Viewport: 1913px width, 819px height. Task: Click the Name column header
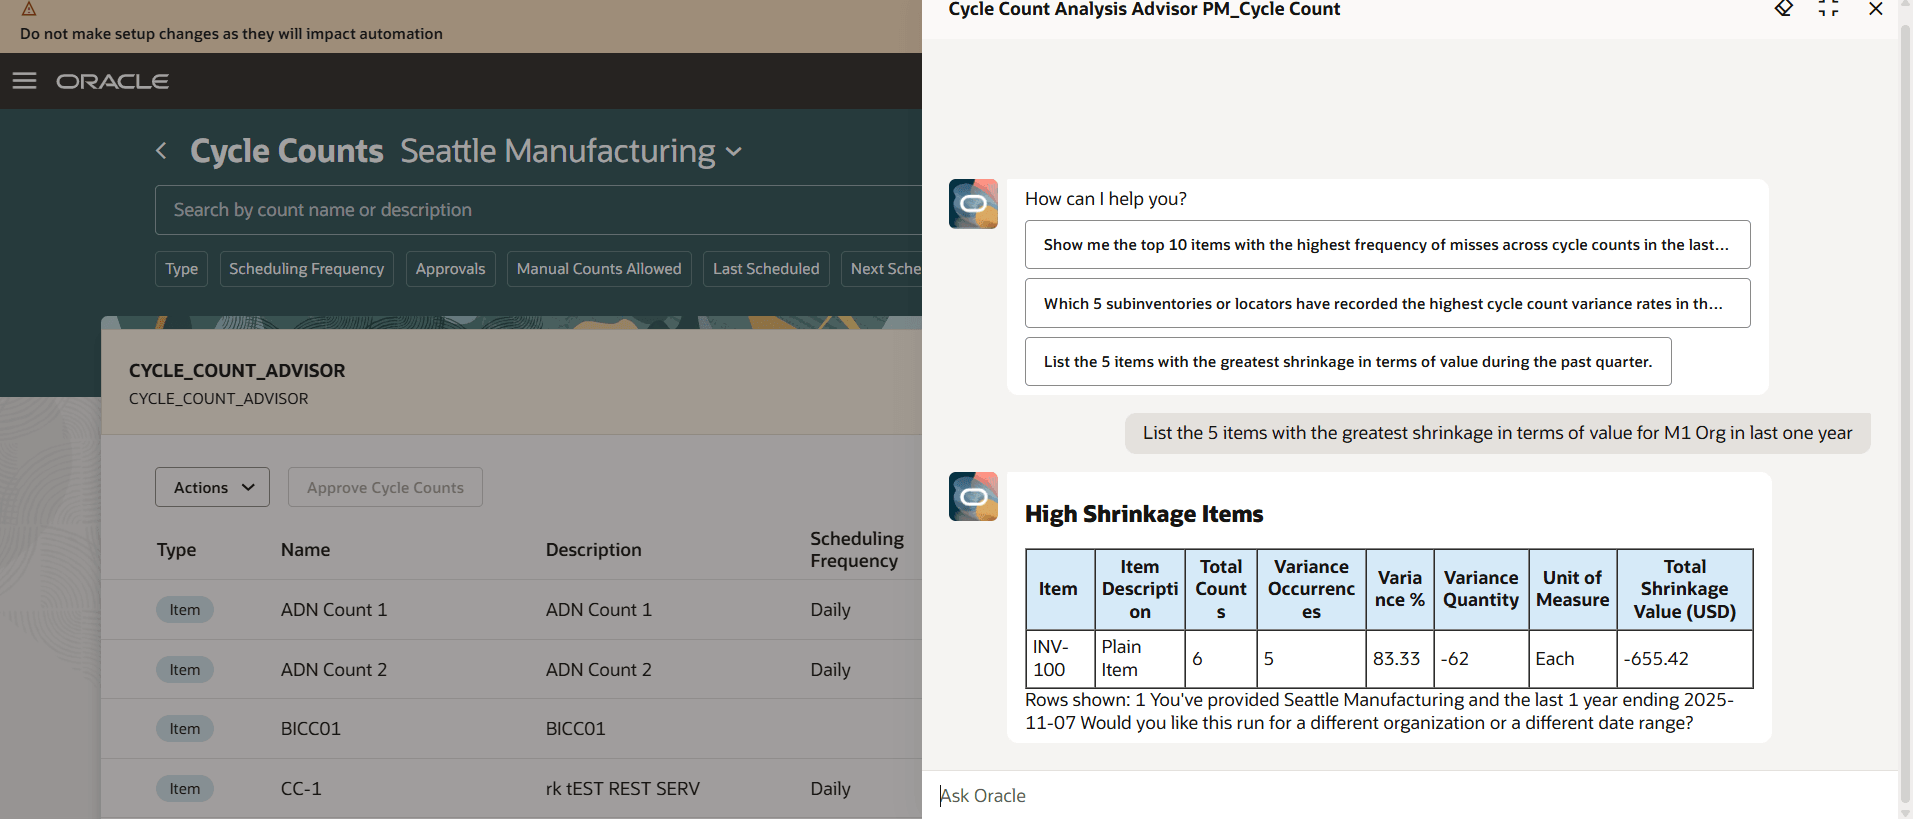point(305,550)
